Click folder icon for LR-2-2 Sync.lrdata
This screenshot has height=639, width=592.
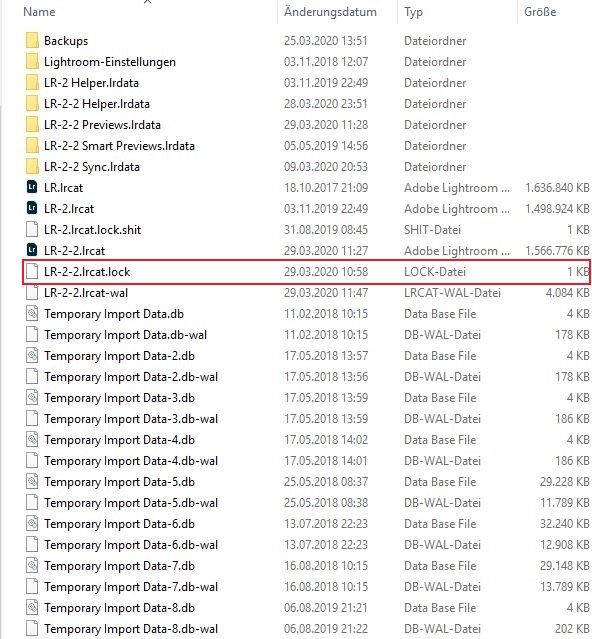[32, 167]
